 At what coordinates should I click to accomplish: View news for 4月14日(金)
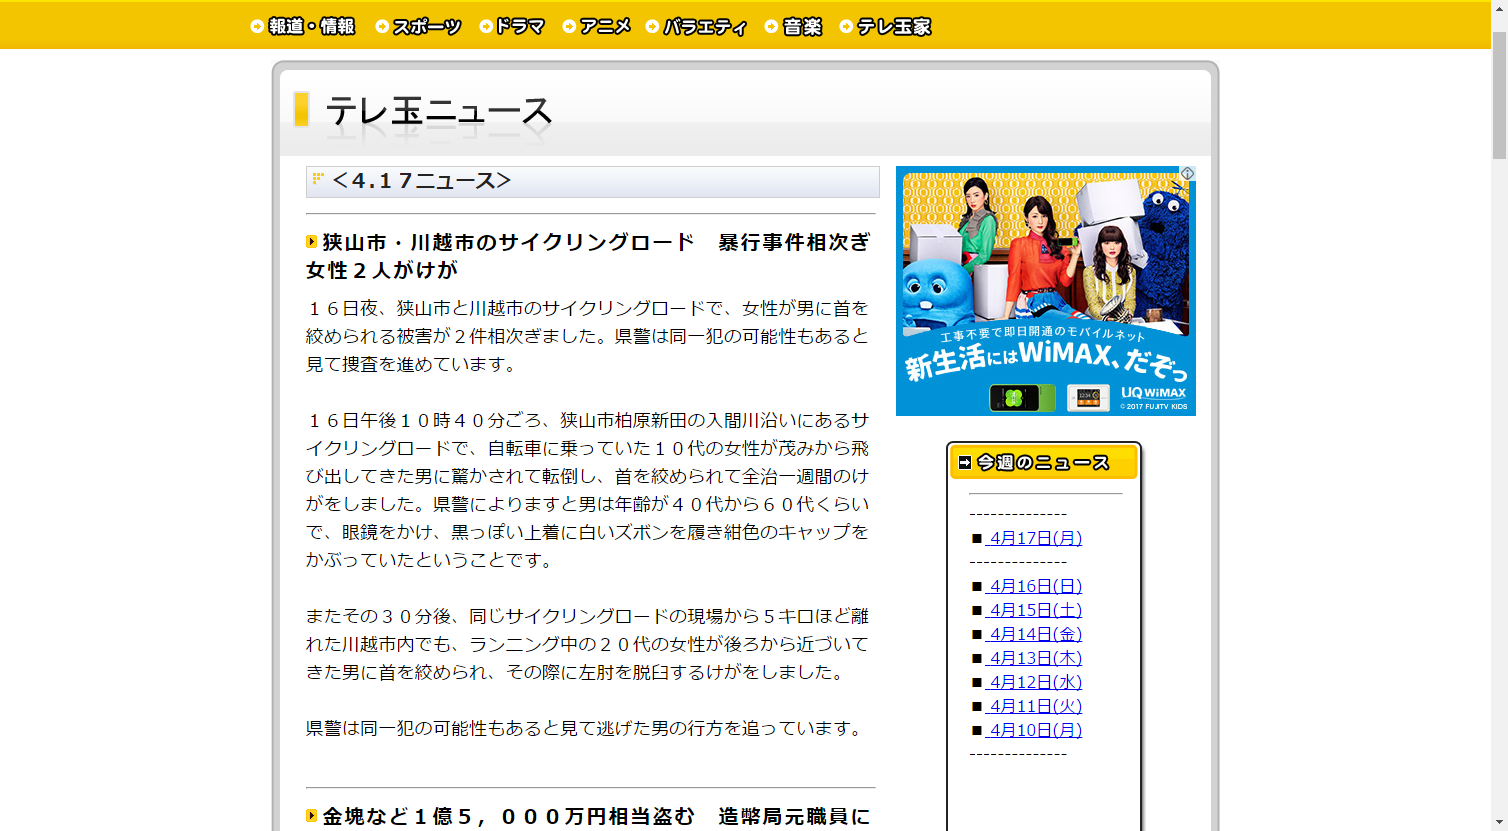pyautogui.click(x=1035, y=634)
